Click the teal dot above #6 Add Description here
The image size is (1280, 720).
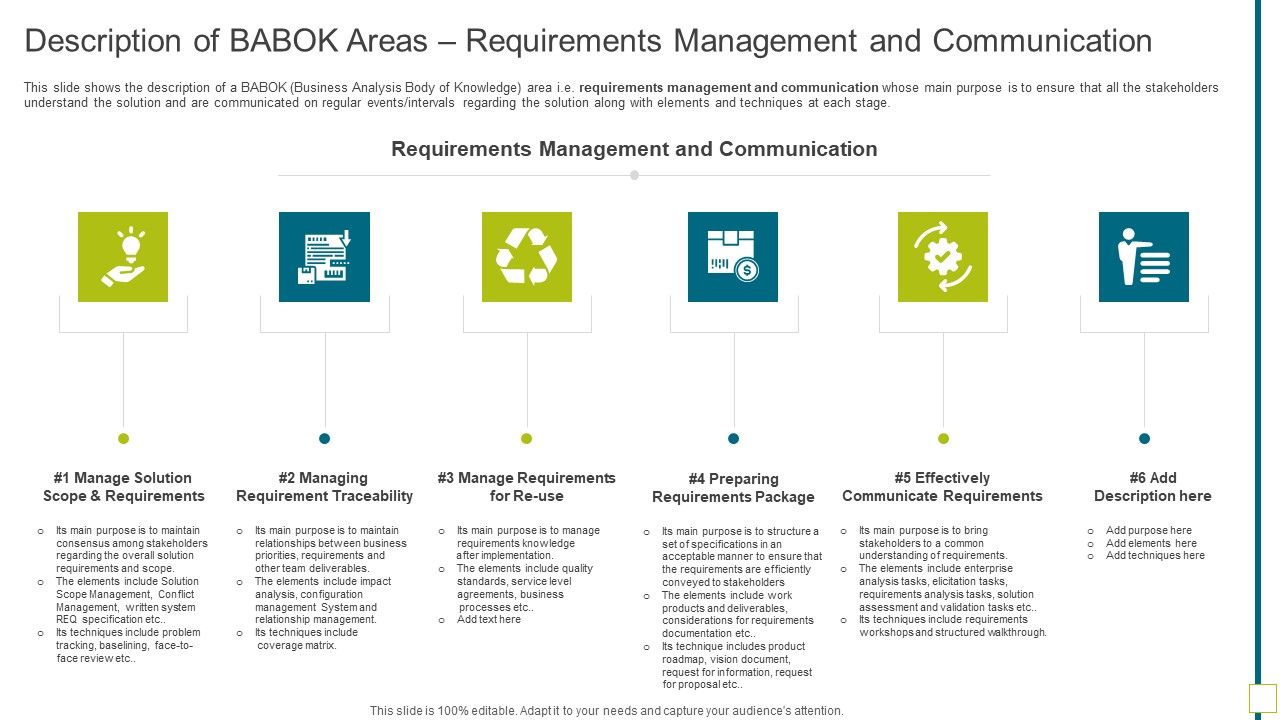[x=1144, y=438]
